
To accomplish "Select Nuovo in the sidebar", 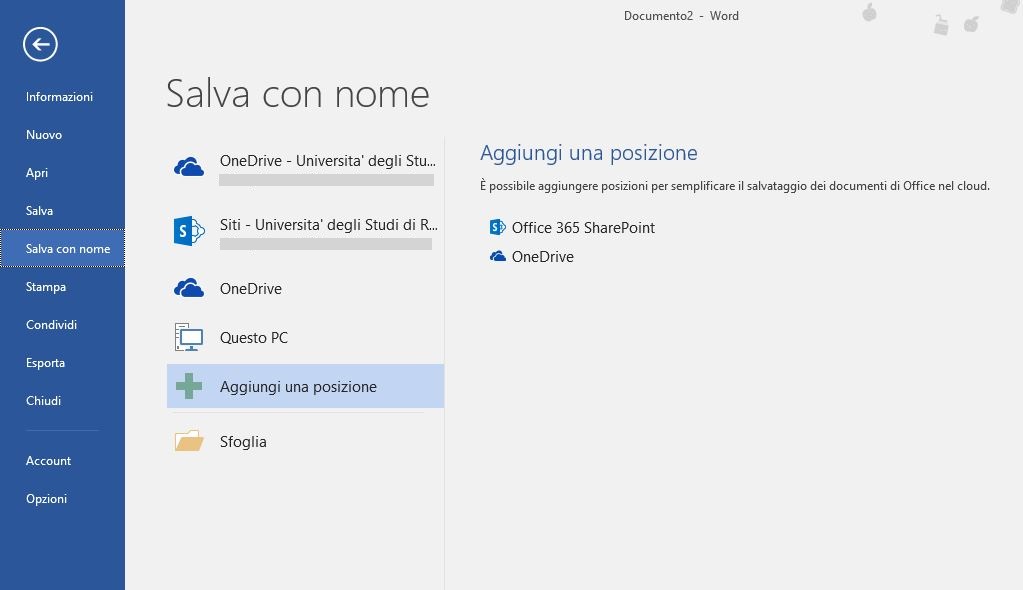I will (44, 134).
